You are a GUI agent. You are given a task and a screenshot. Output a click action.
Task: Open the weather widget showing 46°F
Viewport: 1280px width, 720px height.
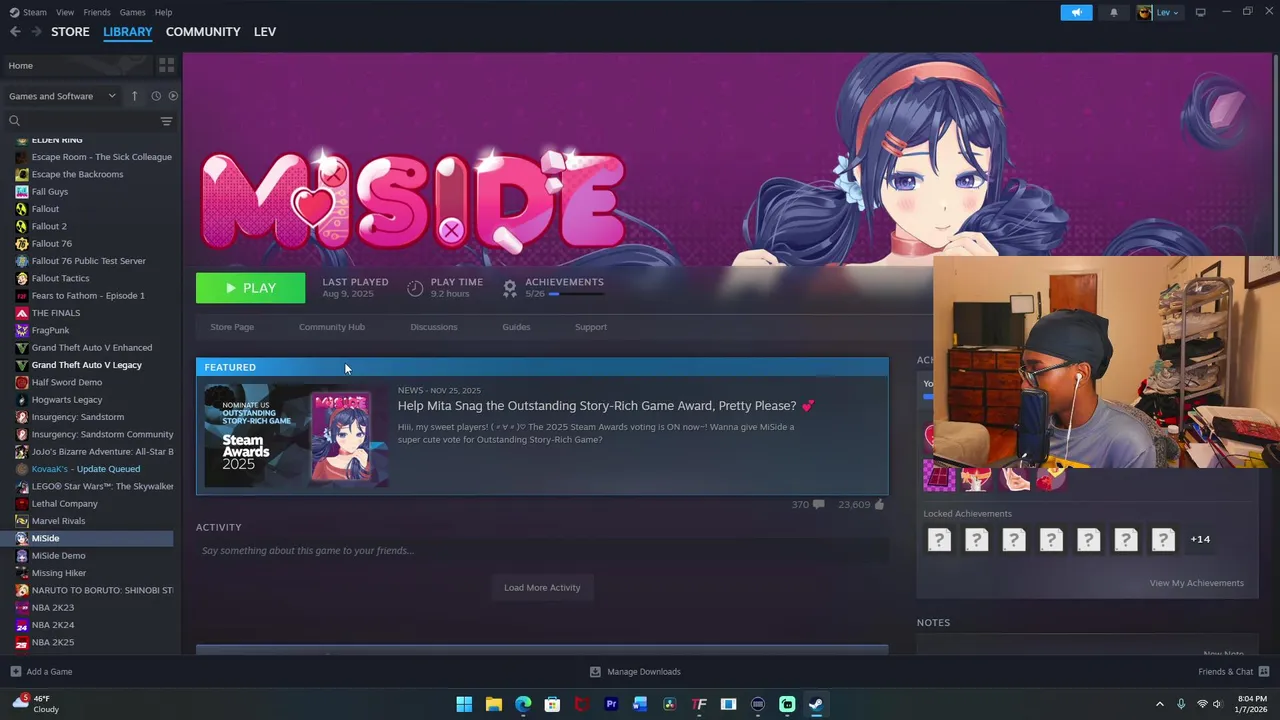pos(35,704)
